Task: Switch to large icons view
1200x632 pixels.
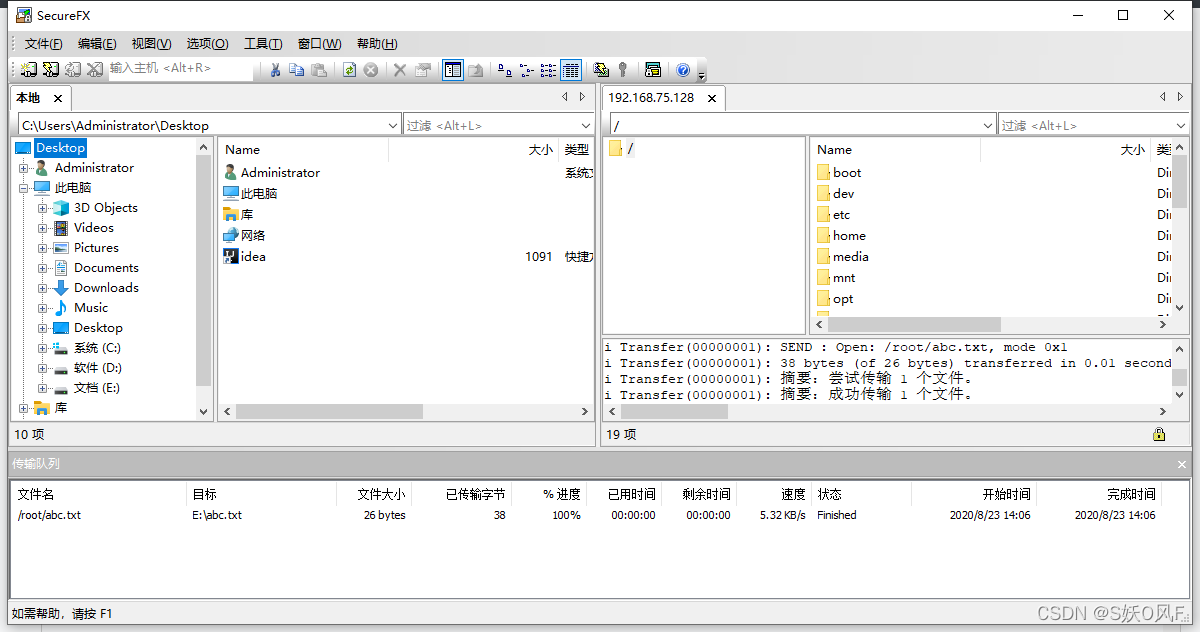Action: click(x=505, y=70)
